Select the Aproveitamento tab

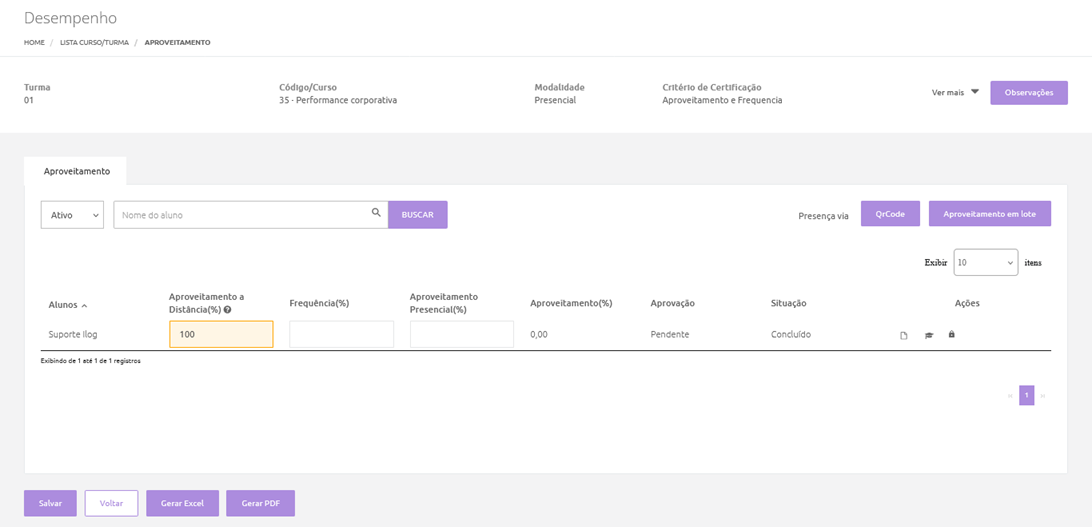coord(76,171)
